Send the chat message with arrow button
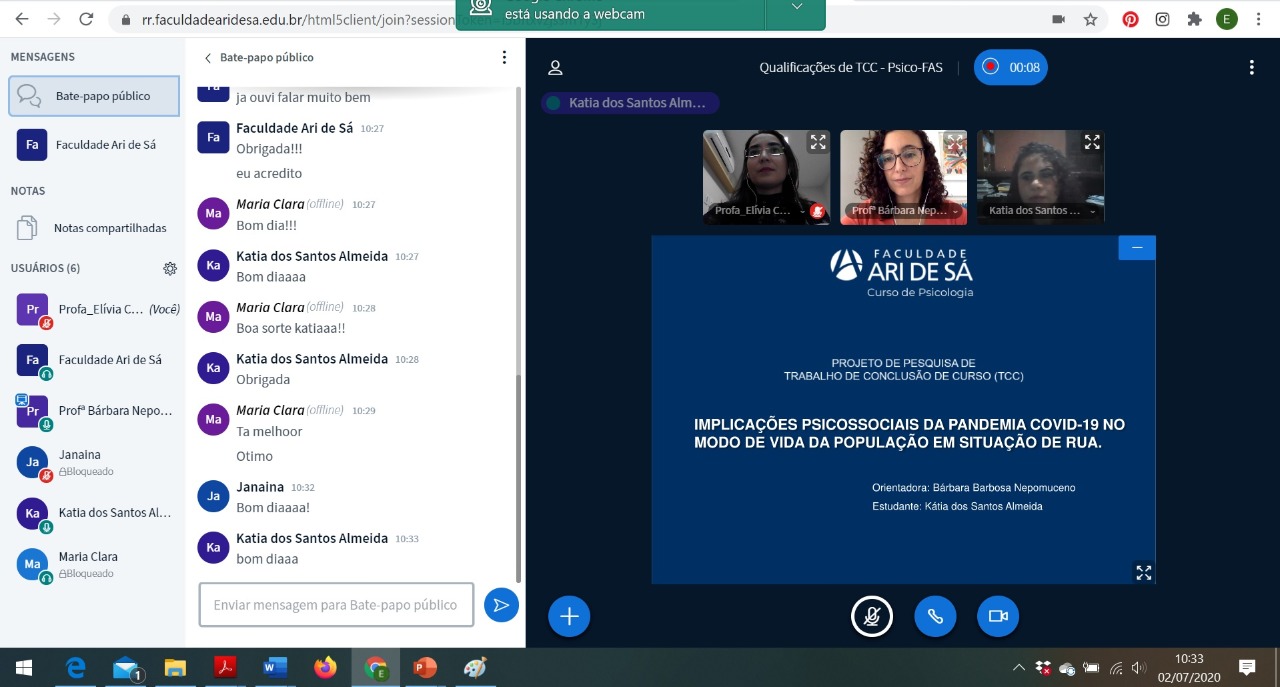This screenshot has width=1280, height=687. tap(501, 605)
